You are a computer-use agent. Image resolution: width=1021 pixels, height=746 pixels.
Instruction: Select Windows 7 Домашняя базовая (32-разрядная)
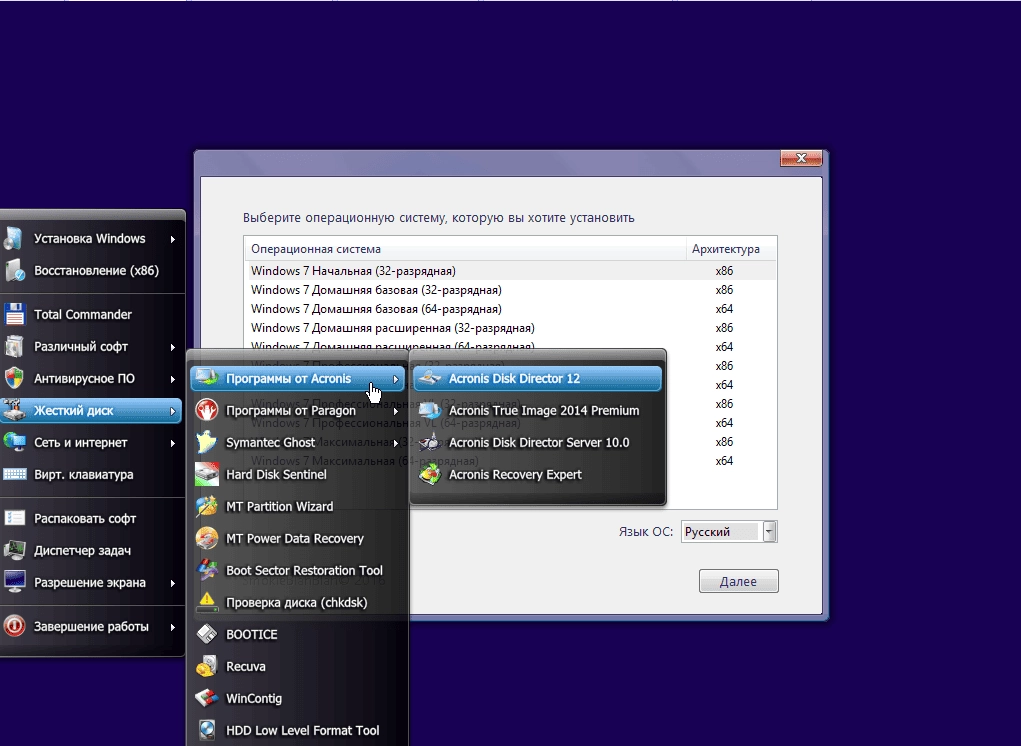[510, 290]
